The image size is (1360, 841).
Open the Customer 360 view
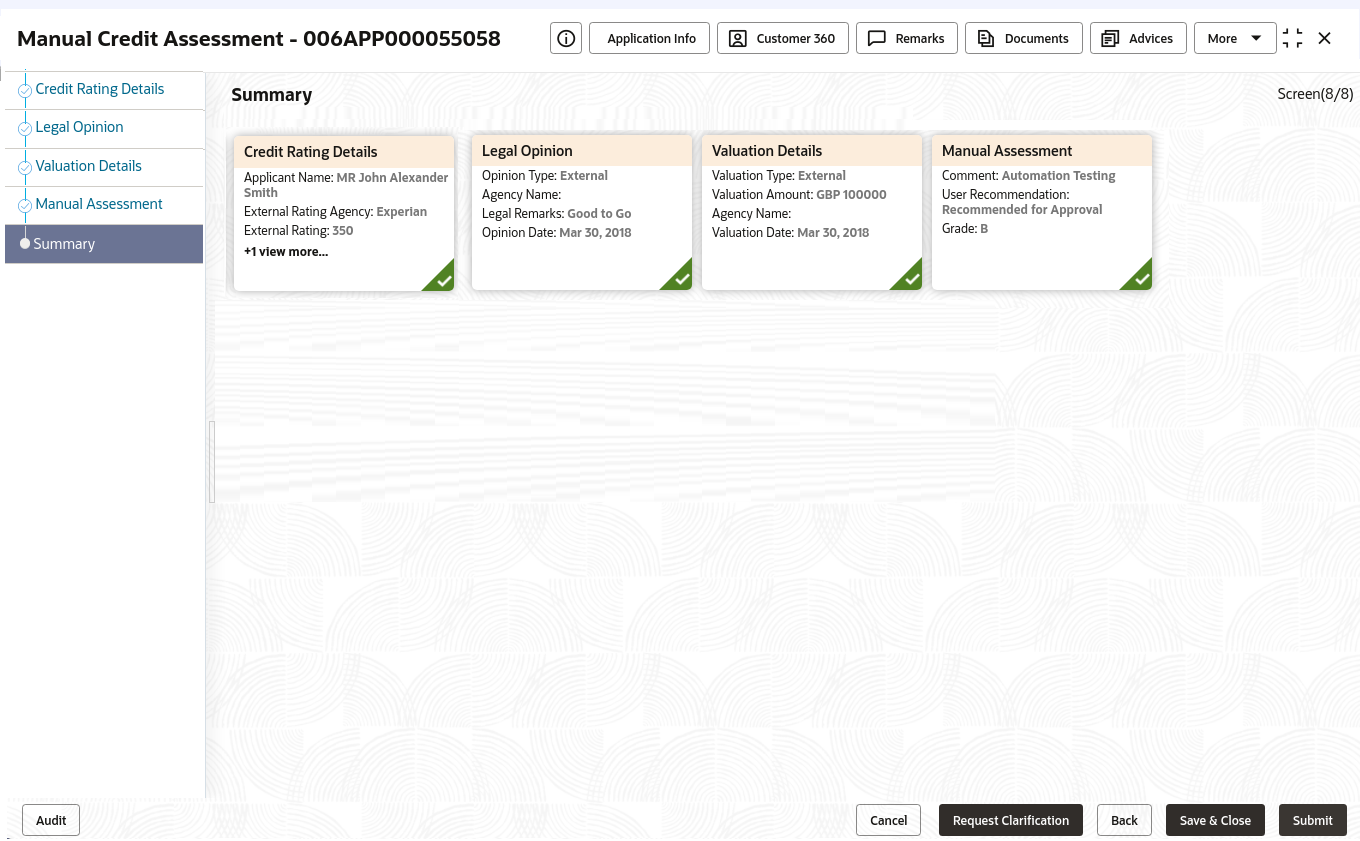783,38
